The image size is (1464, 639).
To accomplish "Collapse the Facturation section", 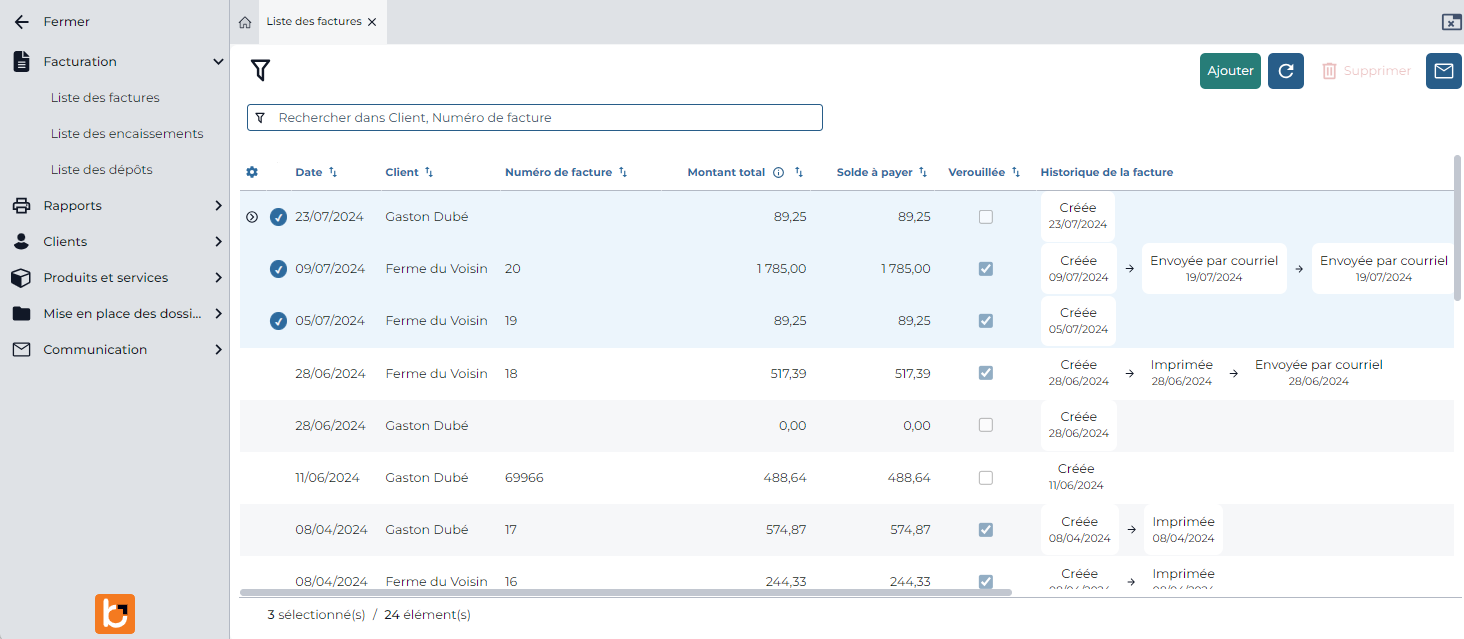I will [218, 62].
